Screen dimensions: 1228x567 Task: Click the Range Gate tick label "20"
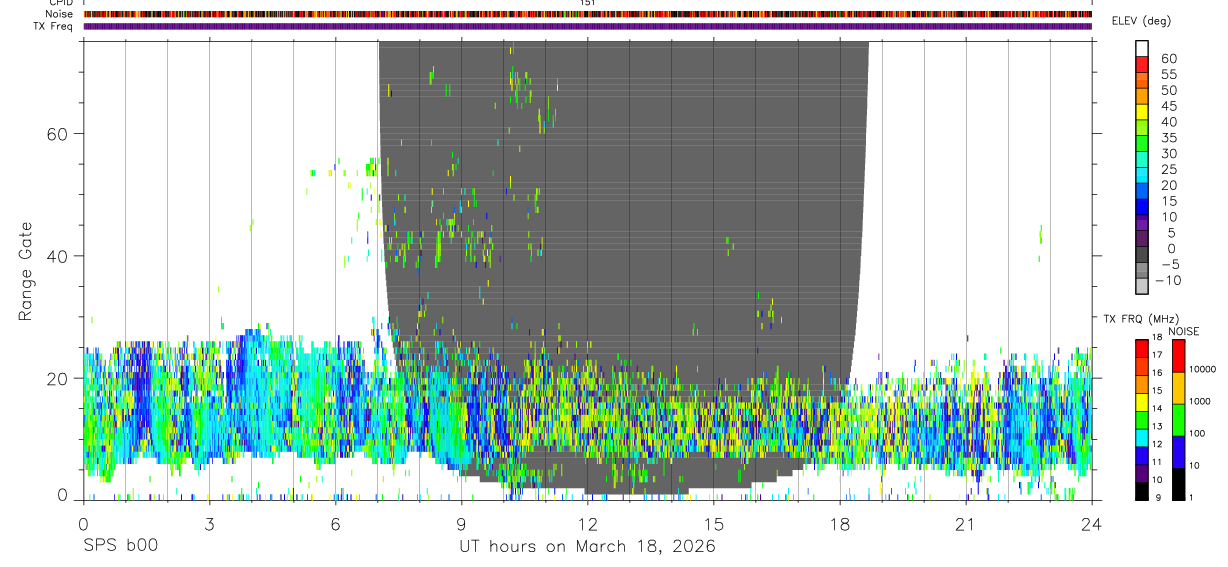57,378
